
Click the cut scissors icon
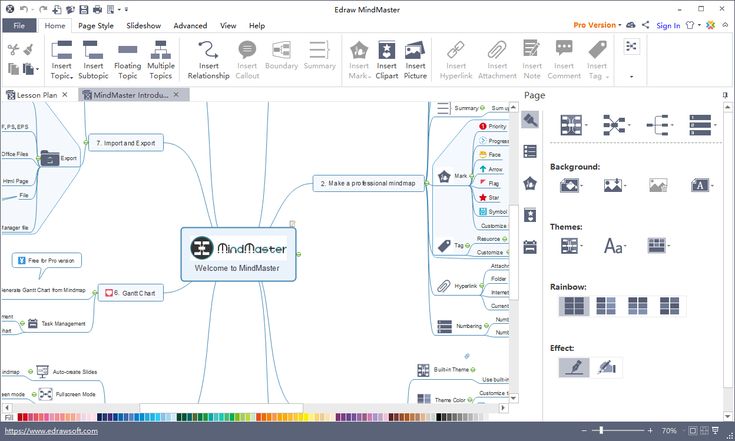(x=13, y=49)
